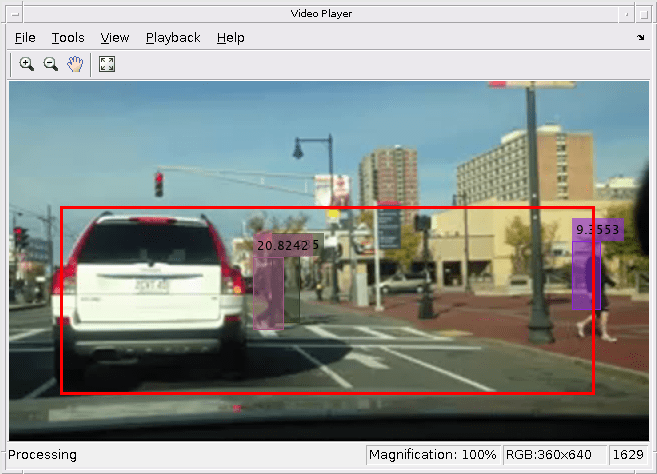Click the frame counter 1629
This screenshot has width=657, height=474.
(x=628, y=455)
